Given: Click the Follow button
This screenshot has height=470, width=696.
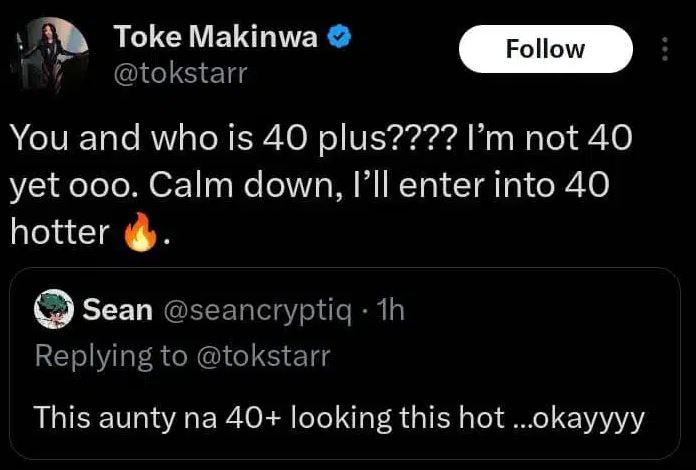Looking at the screenshot, I should coord(545,49).
